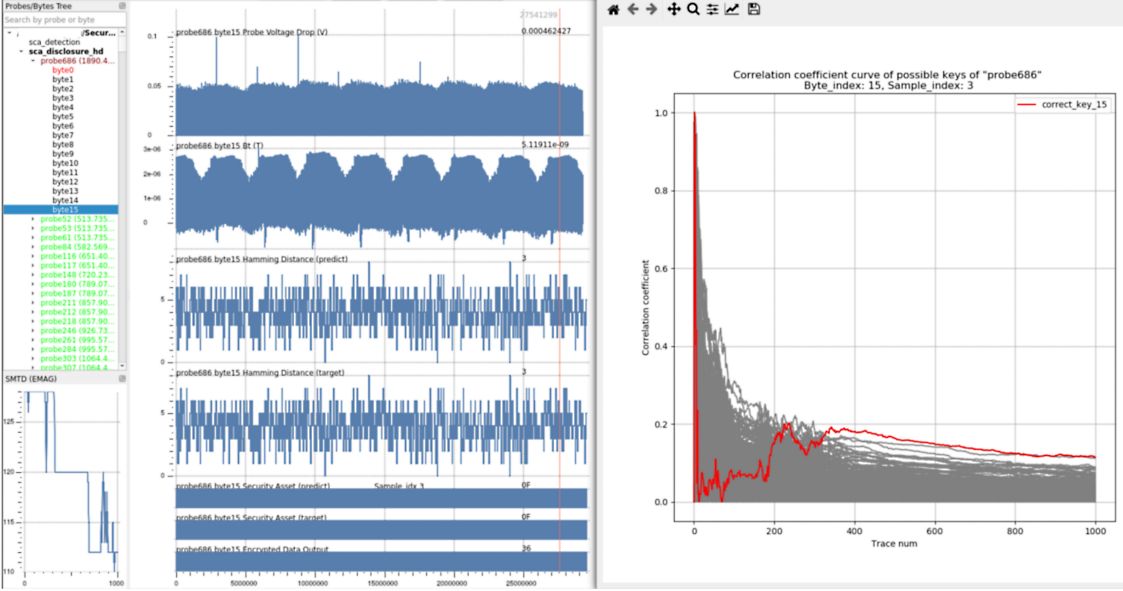Click the Search by probe or byte field

[60, 20]
